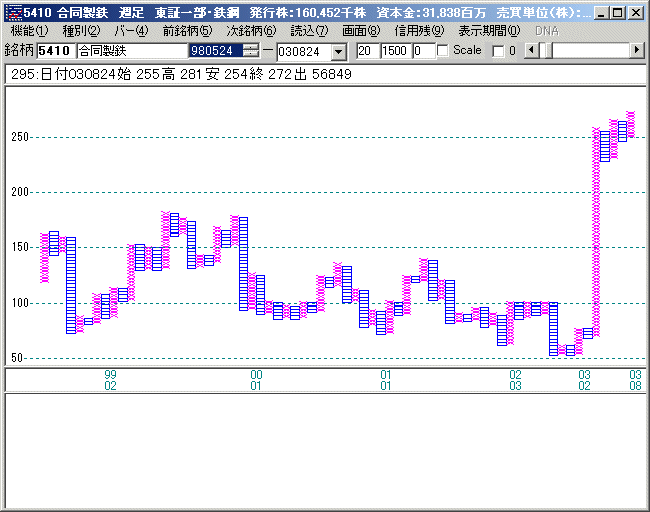Expand the end date dropdown arrow
This screenshot has width=650, height=512.
click(339, 52)
